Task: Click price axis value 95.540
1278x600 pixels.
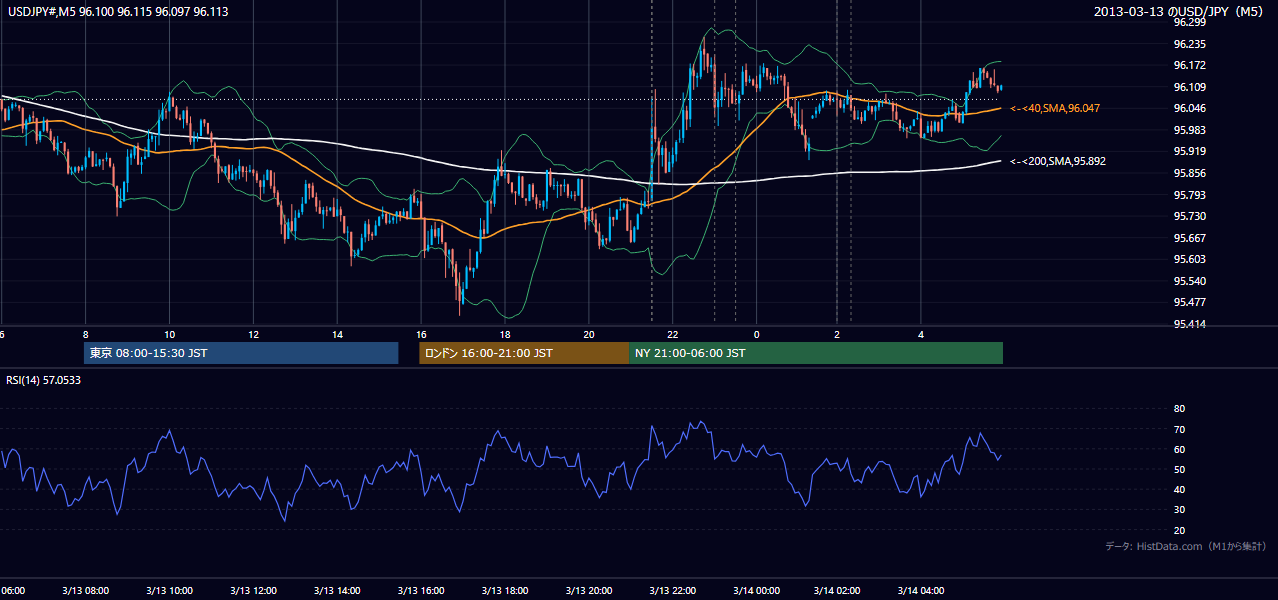Action: point(1189,281)
